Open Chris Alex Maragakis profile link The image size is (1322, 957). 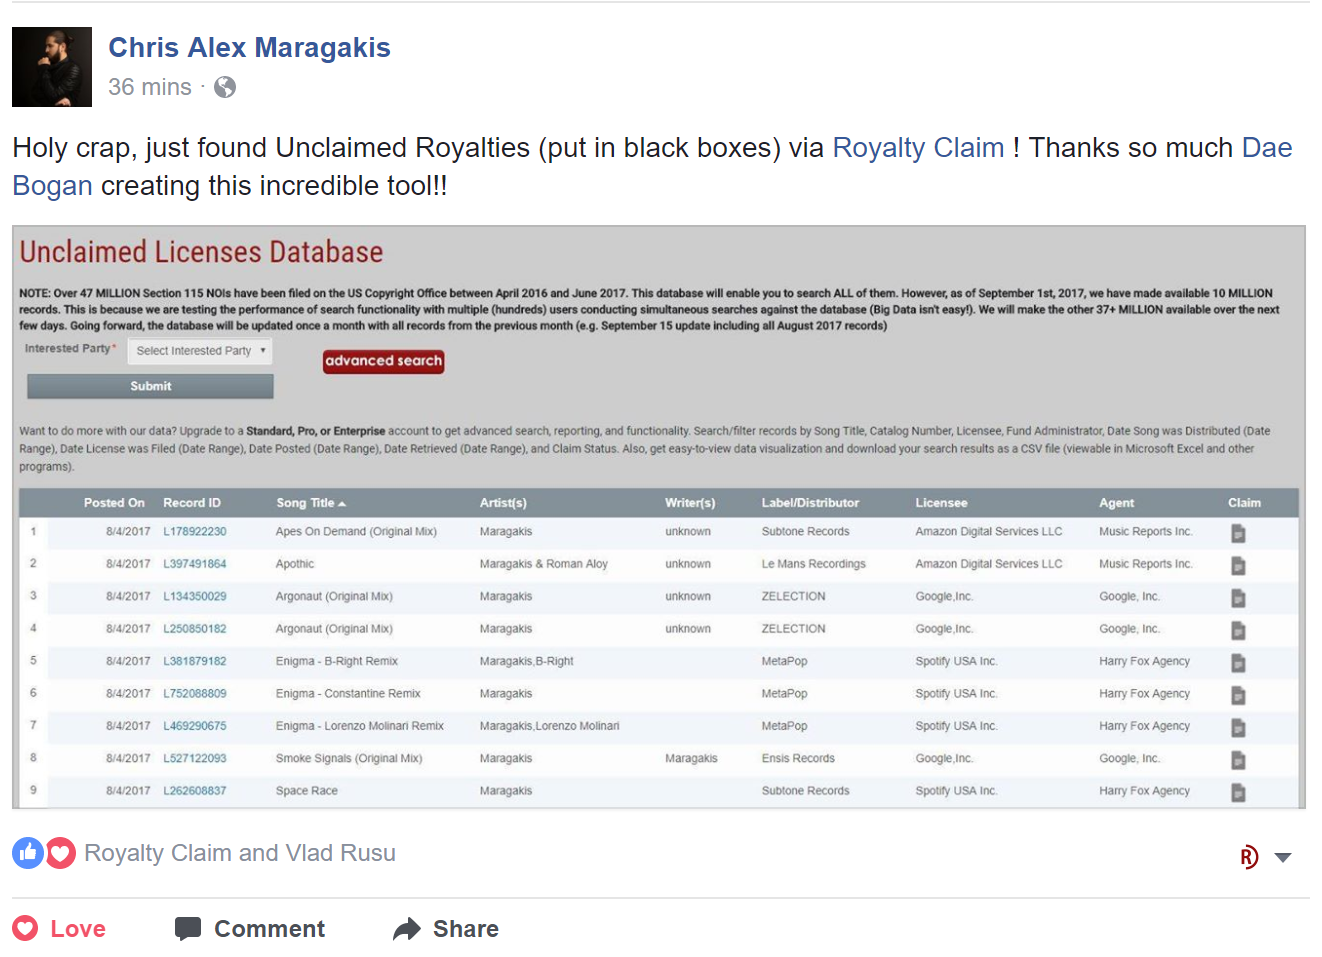tap(249, 48)
